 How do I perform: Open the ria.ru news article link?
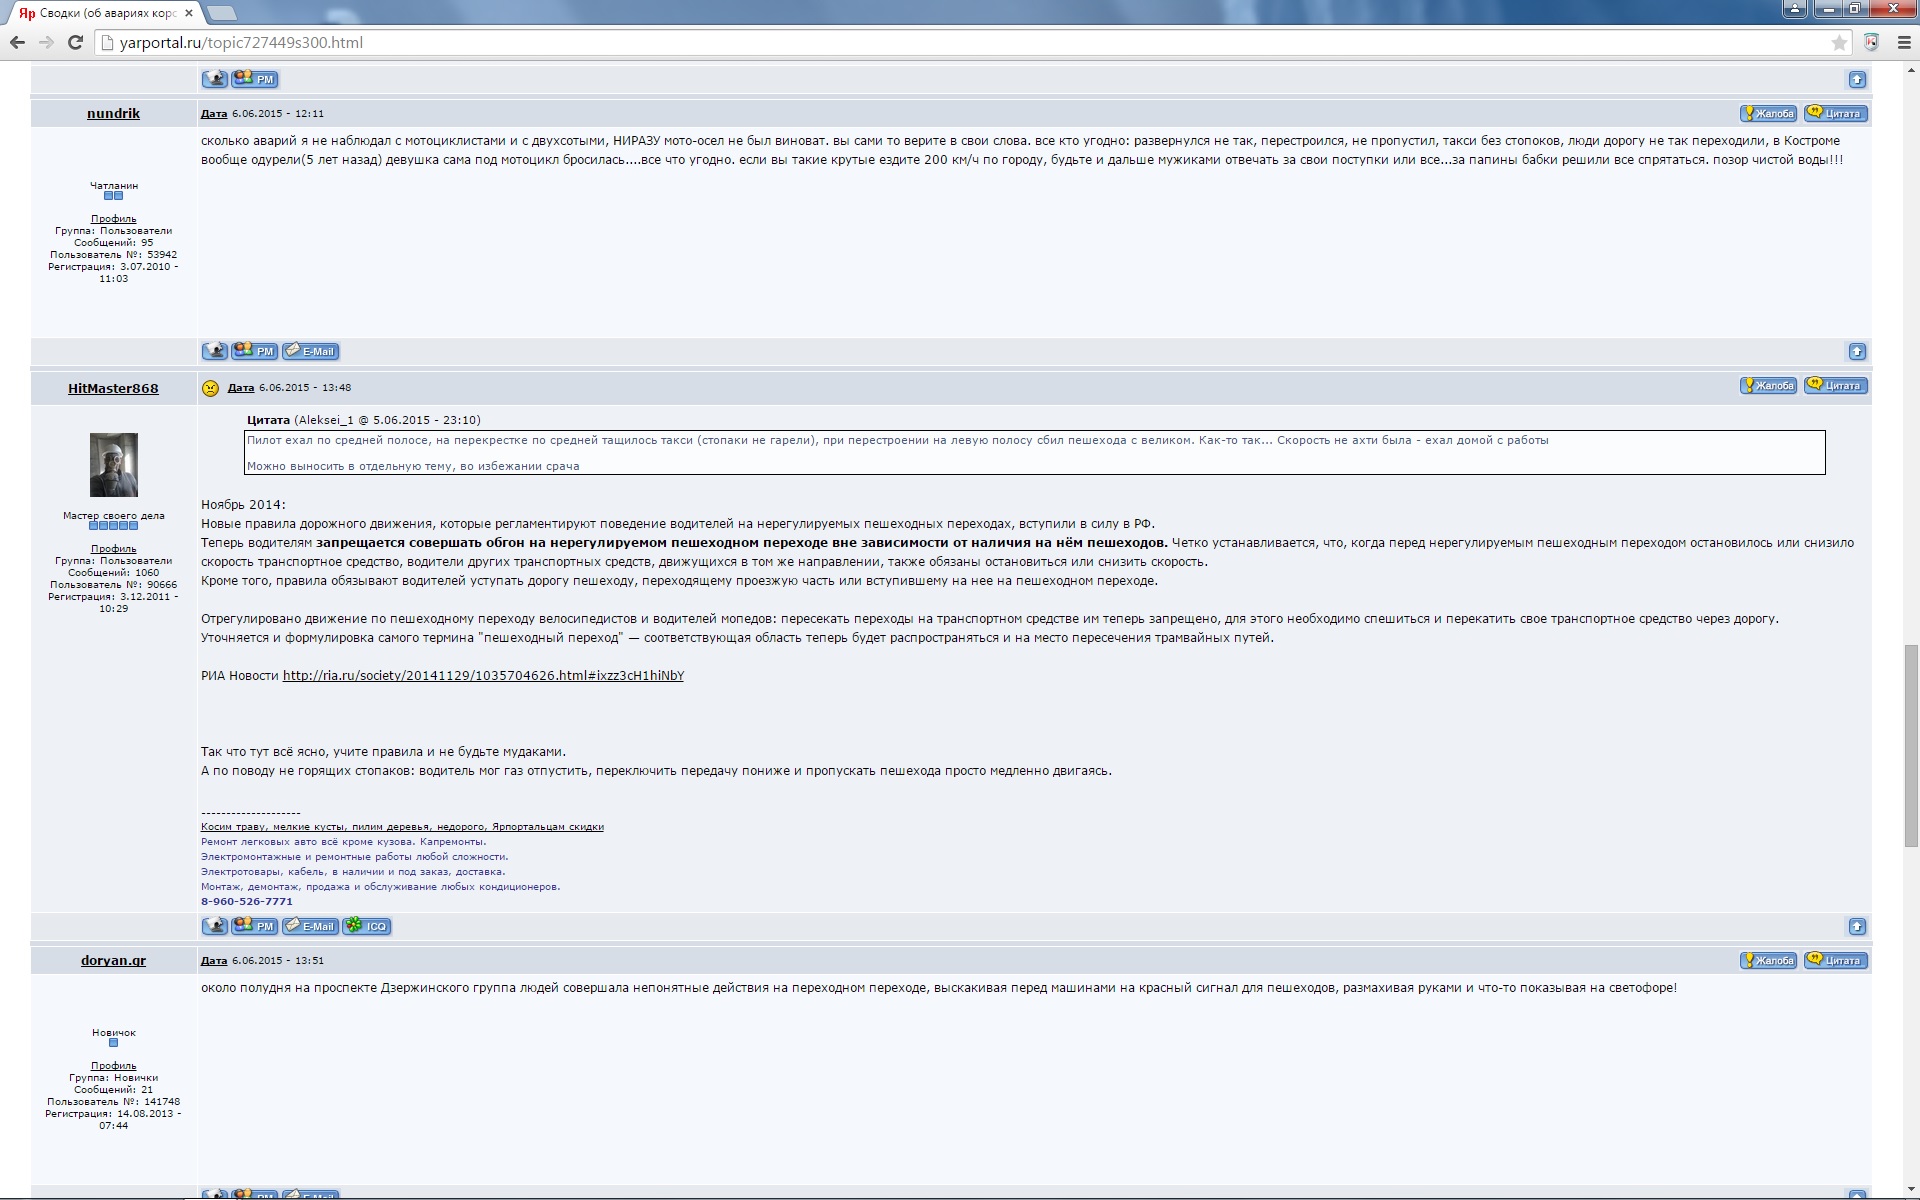483,675
